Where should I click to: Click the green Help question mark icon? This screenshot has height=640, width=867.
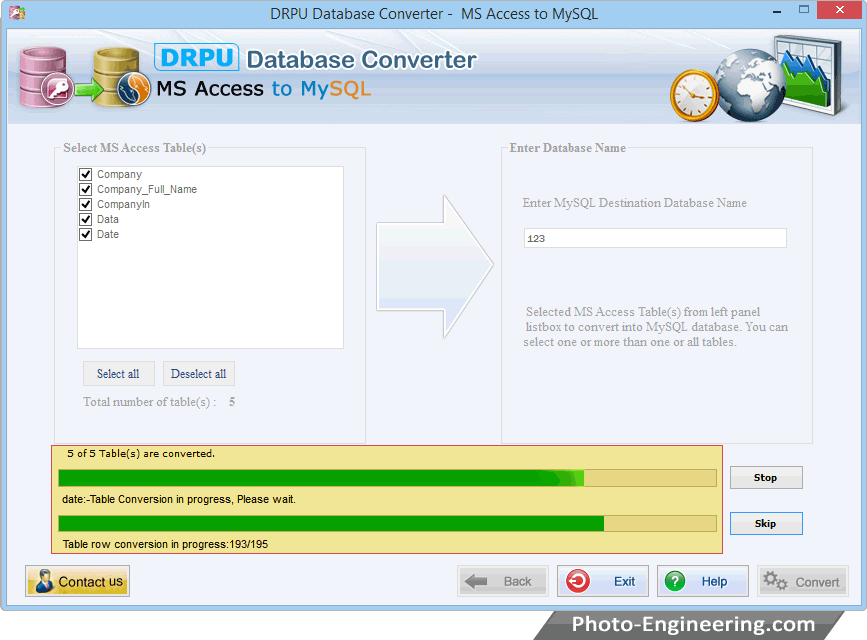(x=675, y=581)
